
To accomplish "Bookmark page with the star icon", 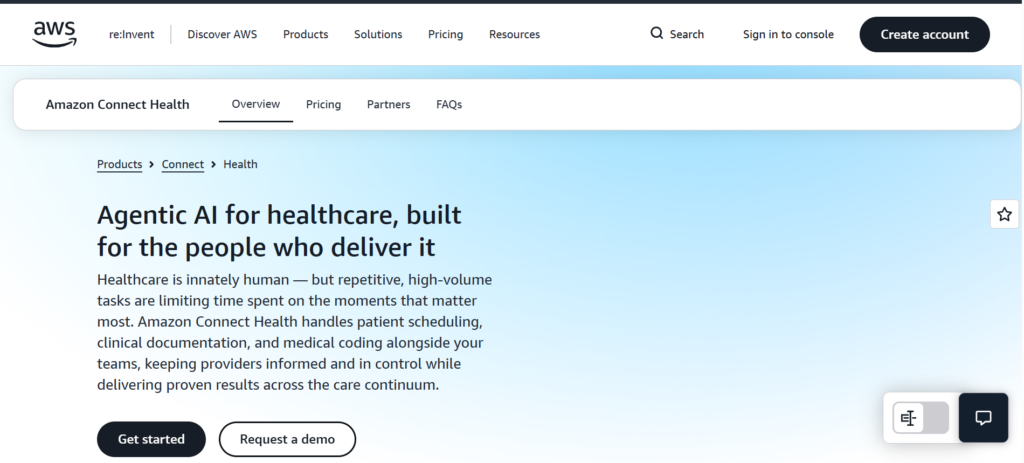I will click(x=1004, y=214).
